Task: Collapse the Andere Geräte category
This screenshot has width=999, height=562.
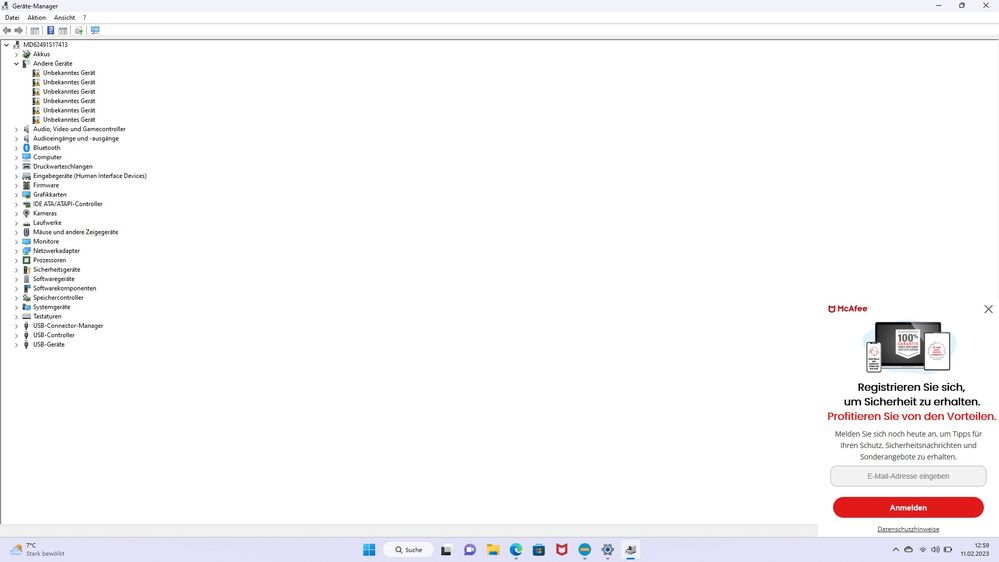Action: [16, 64]
